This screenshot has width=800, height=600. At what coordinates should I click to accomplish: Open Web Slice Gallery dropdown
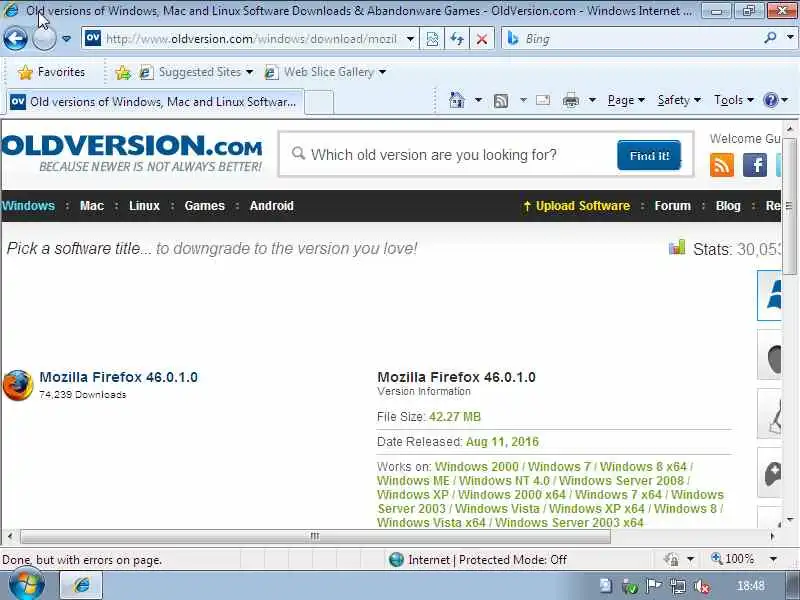click(x=325, y=72)
